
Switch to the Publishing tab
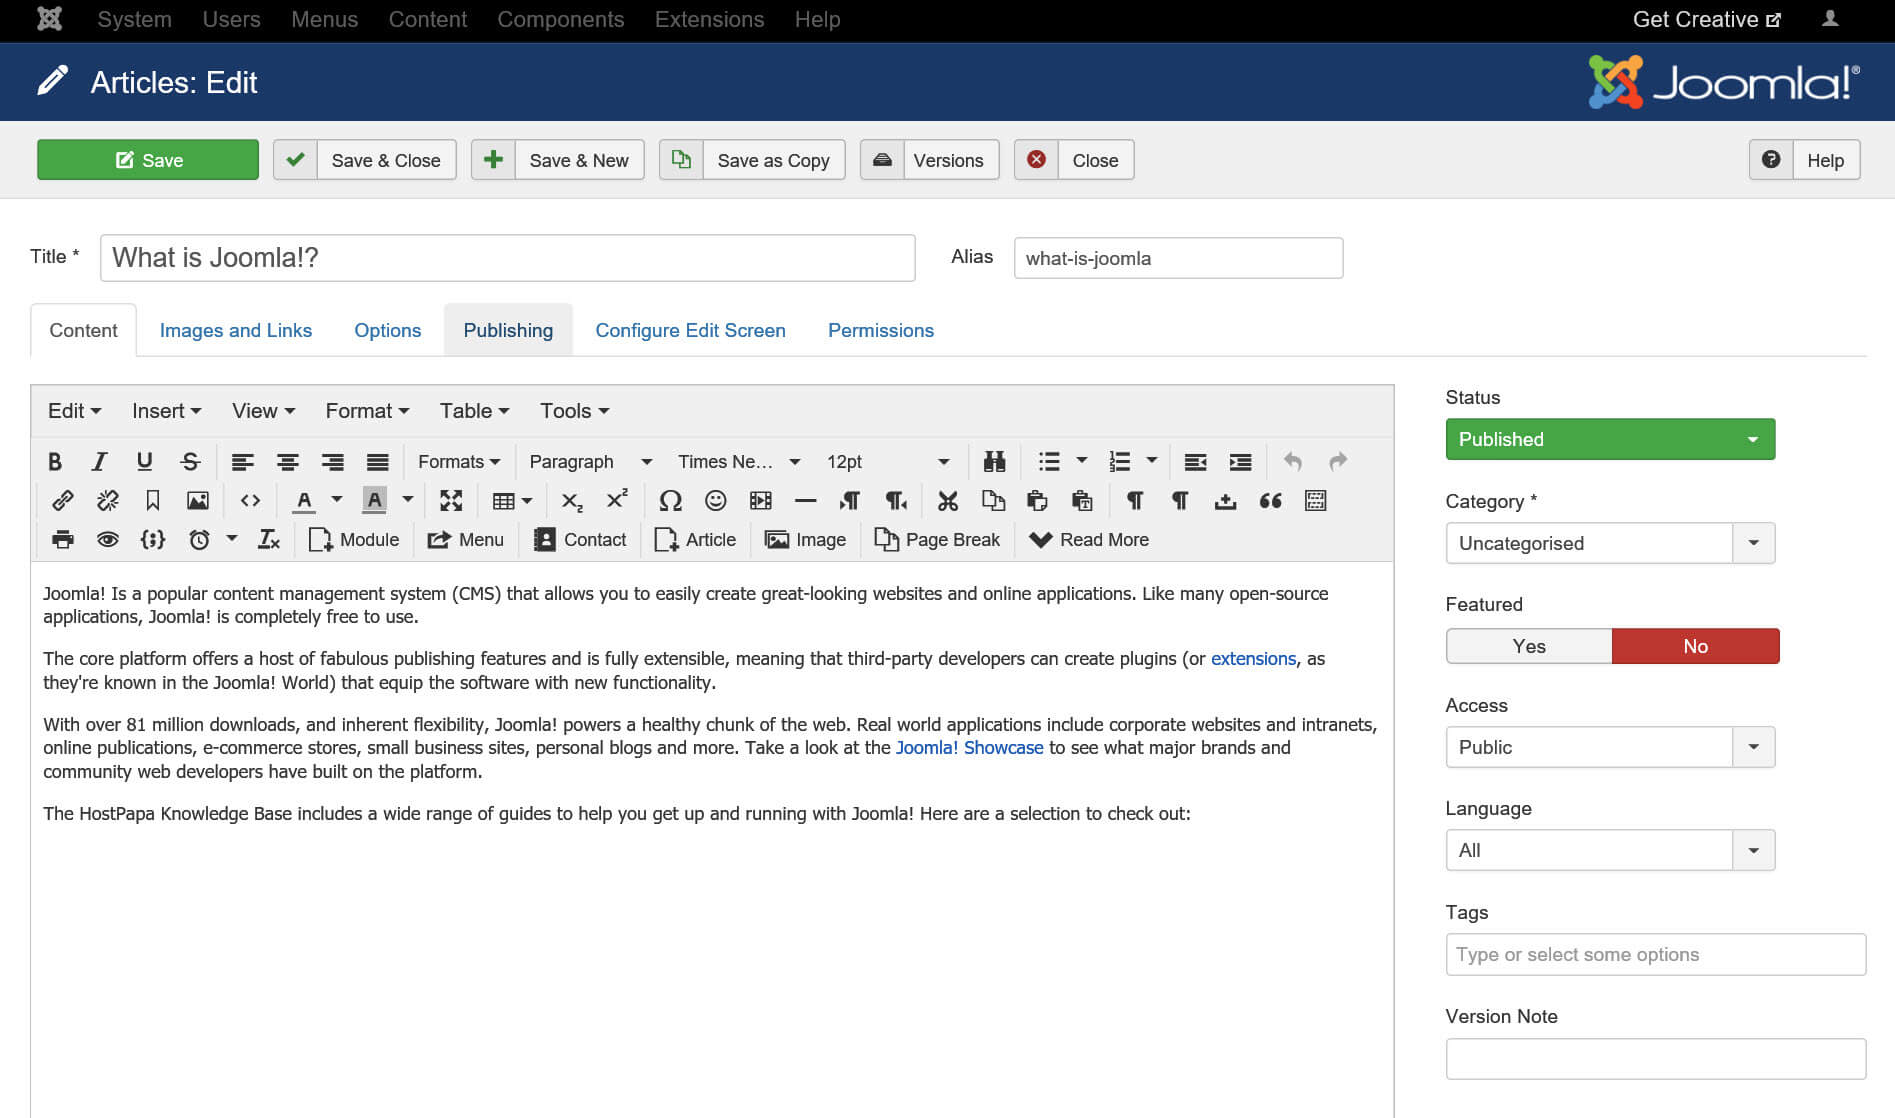(x=508, y=330)
